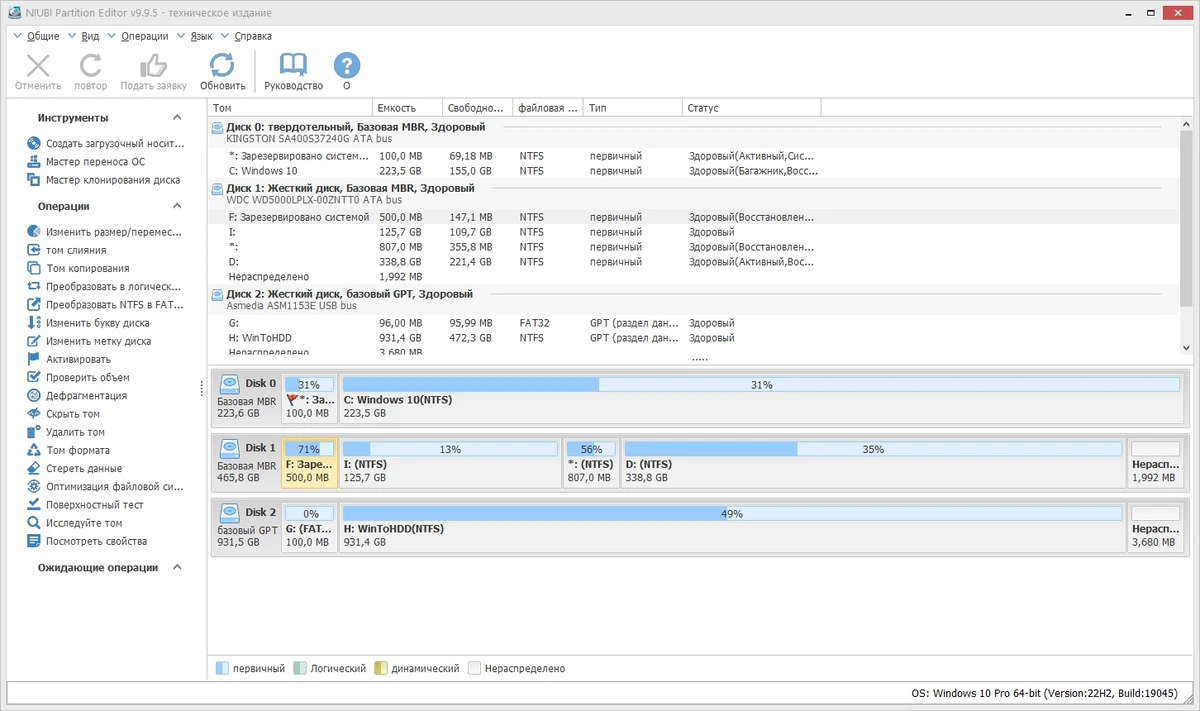
Task: Click the *: (NTFS) 807,0 MB partition block
Action: [x=591, y=463]
